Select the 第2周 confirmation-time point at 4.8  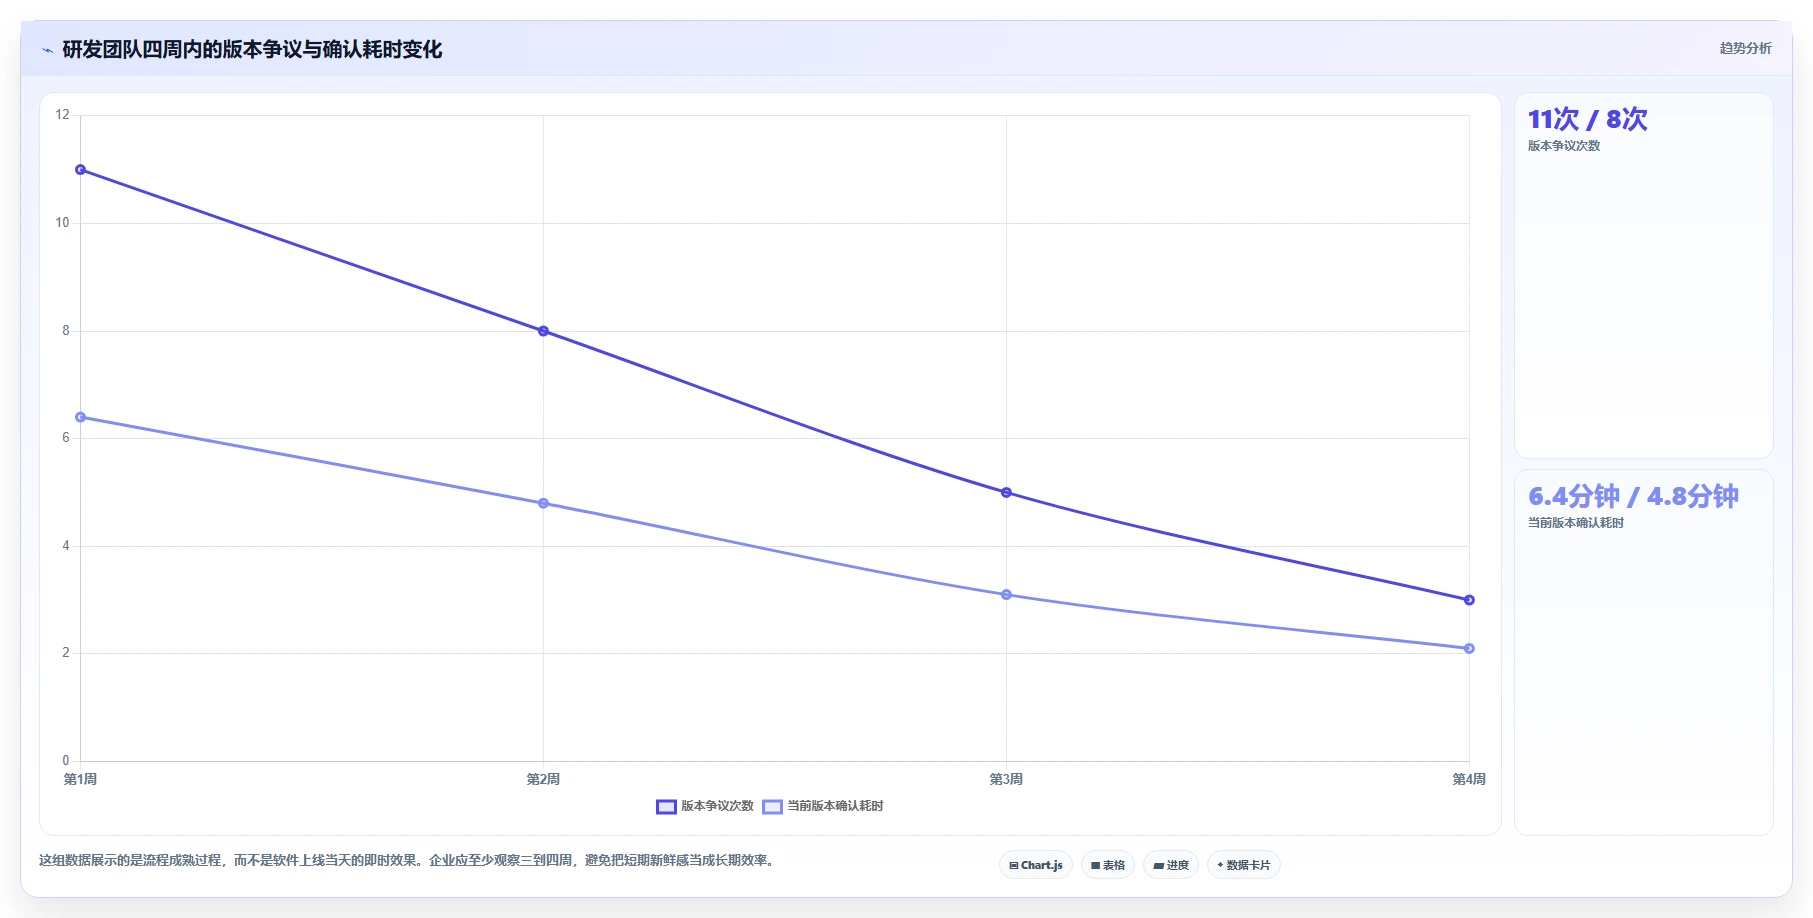[543, 503]
